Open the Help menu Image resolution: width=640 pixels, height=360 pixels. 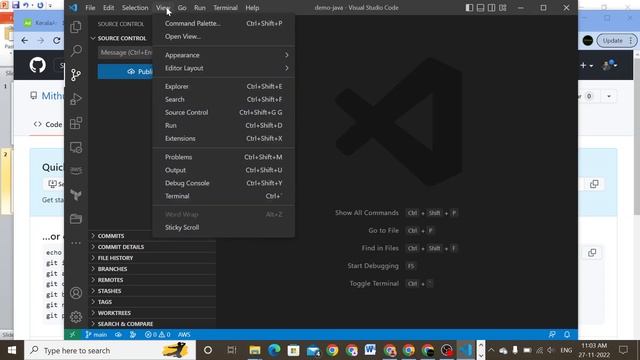252,8
